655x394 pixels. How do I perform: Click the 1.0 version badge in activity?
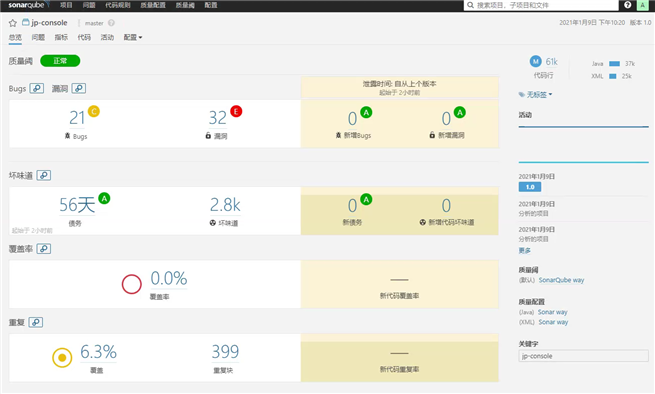pos(530,187)
